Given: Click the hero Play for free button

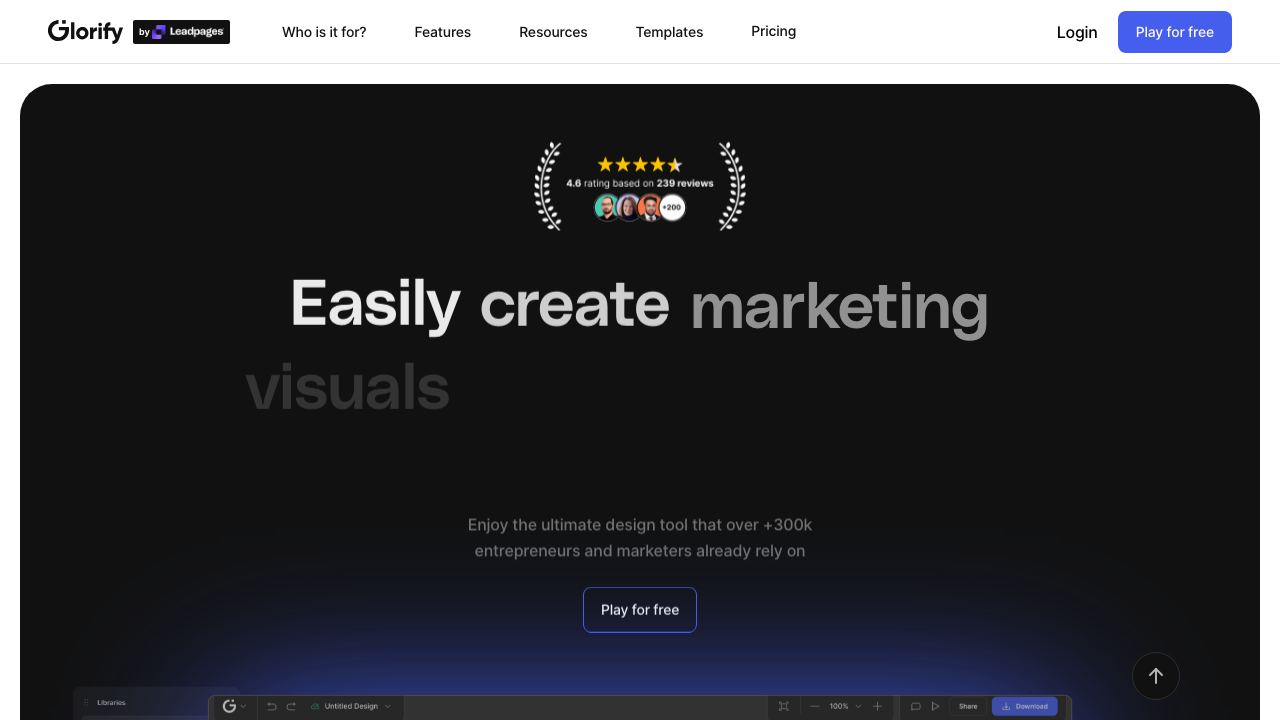Looking at the screenshot, I should point(640,610).
